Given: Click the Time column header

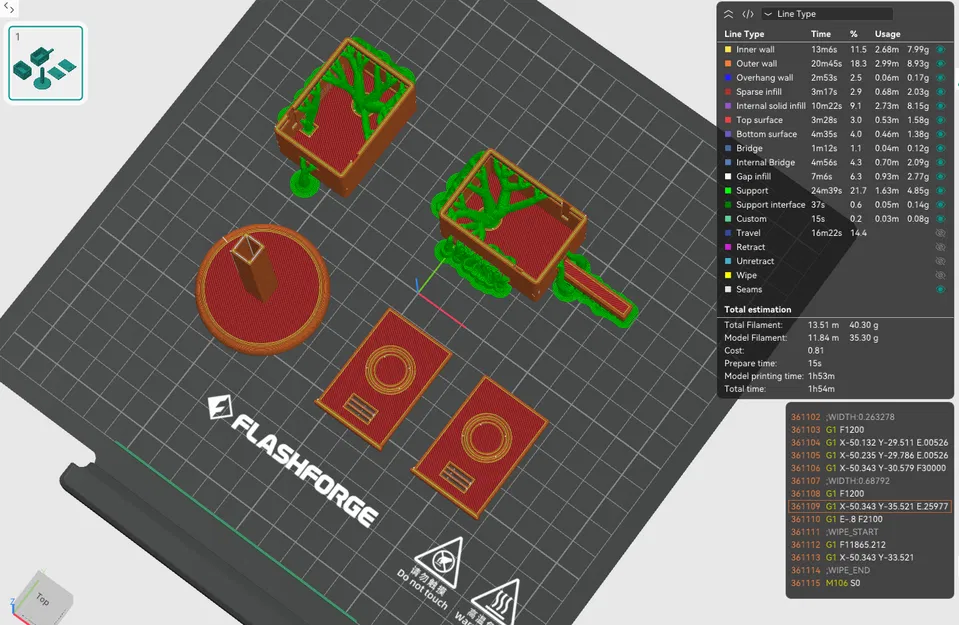Looking at the screenshot, I should 821,34.
